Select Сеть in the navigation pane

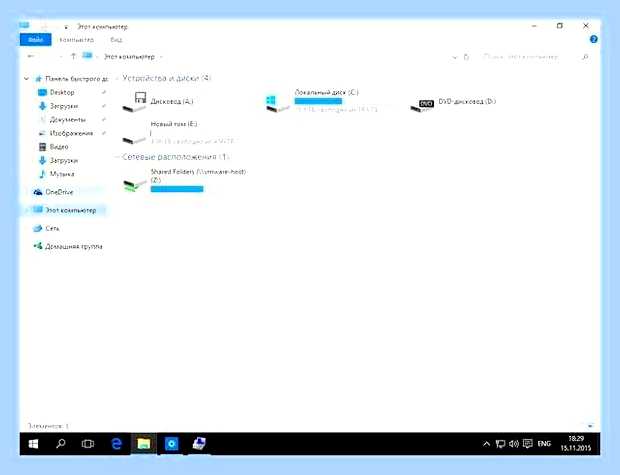click(x=52, y=228)
